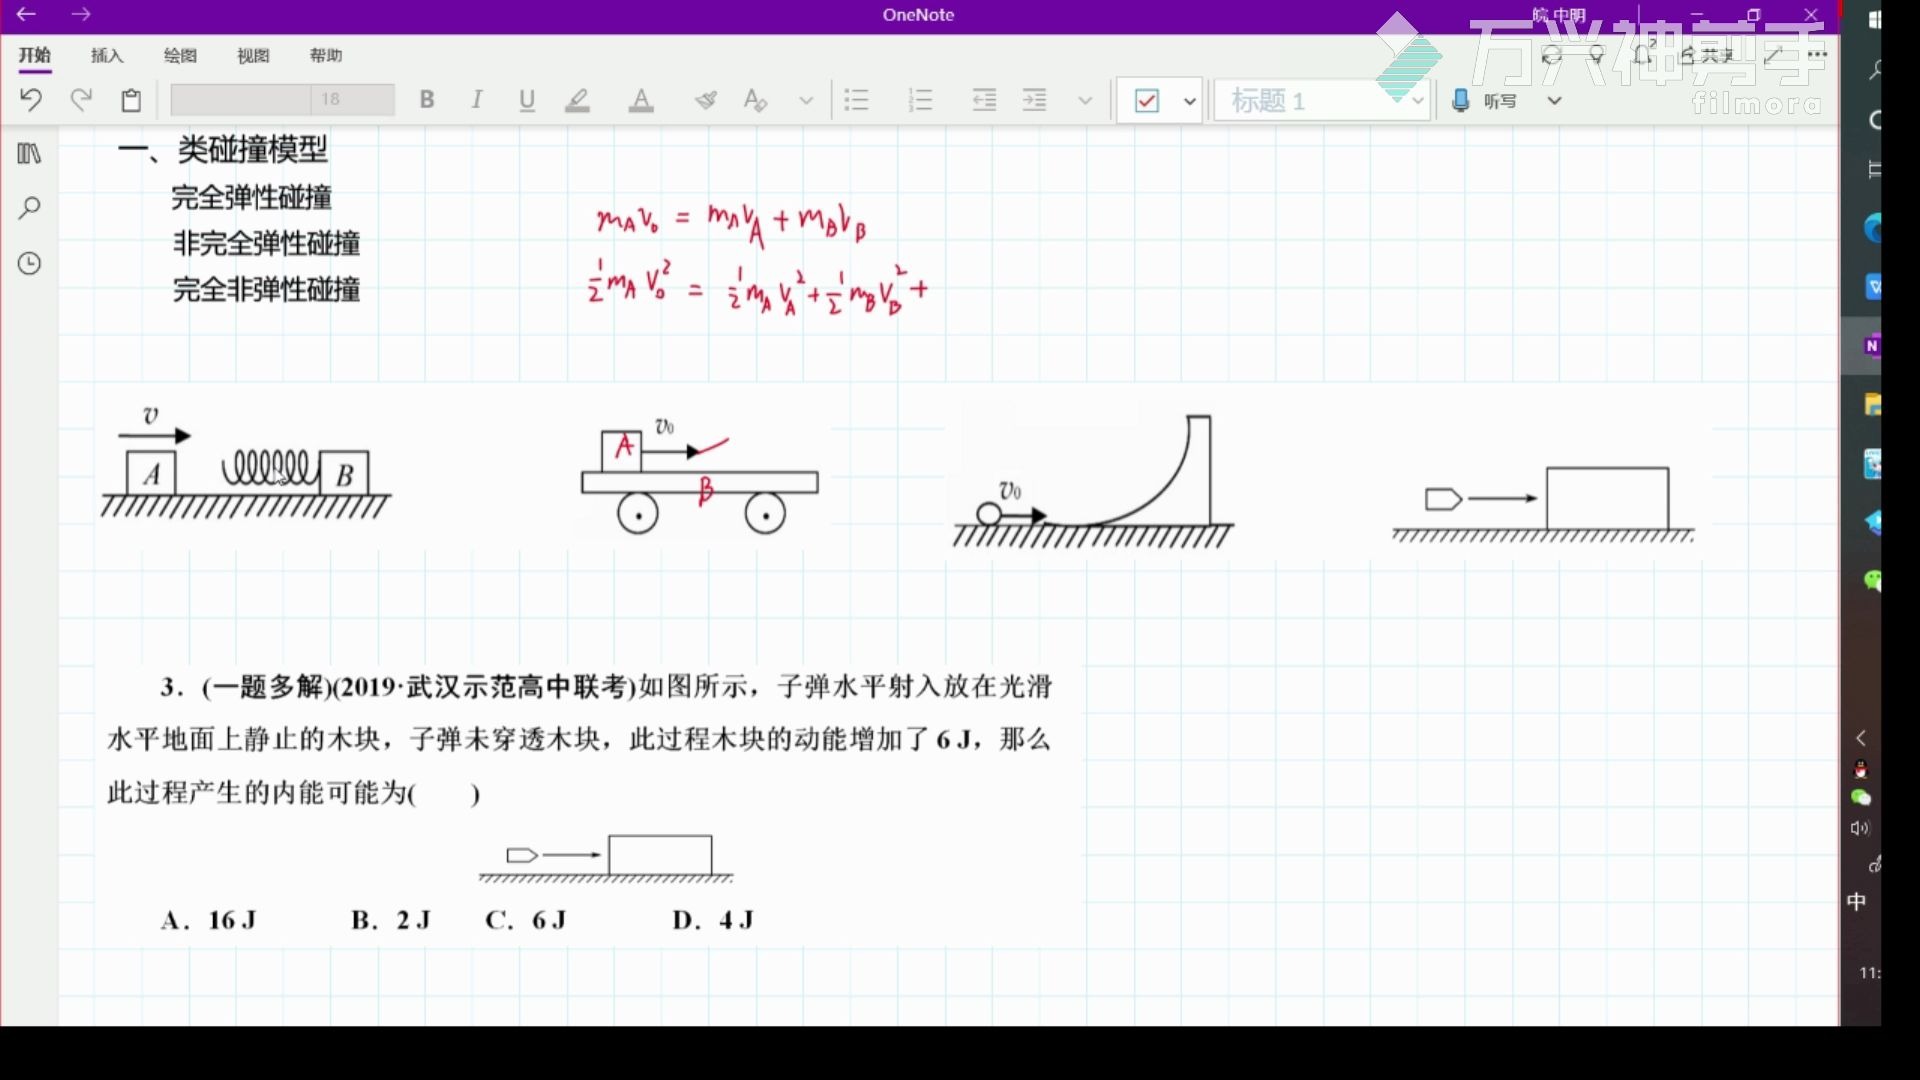1920x1080 pixels.
Task: Open the search icon in sidebar
Action: pos(30,208)
